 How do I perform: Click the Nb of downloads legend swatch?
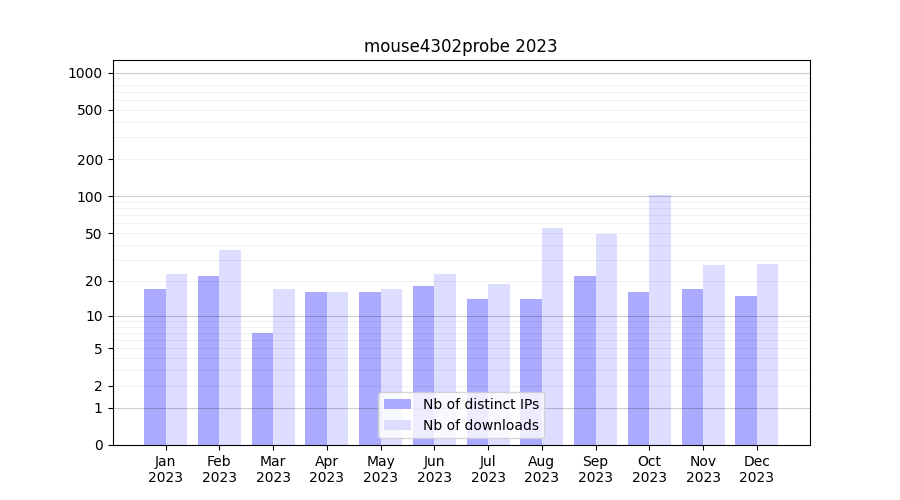(x=397, y=425)
